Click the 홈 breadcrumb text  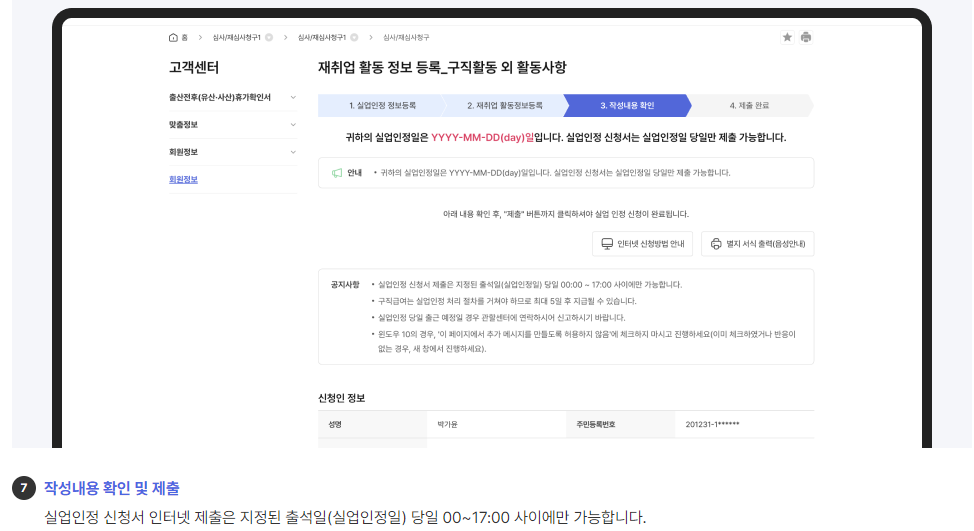tap(184, 37)
